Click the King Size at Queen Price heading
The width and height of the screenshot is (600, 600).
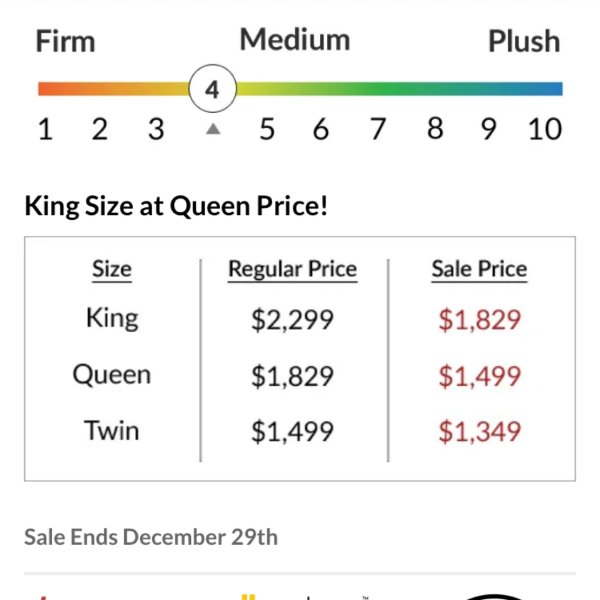(176, 206)
